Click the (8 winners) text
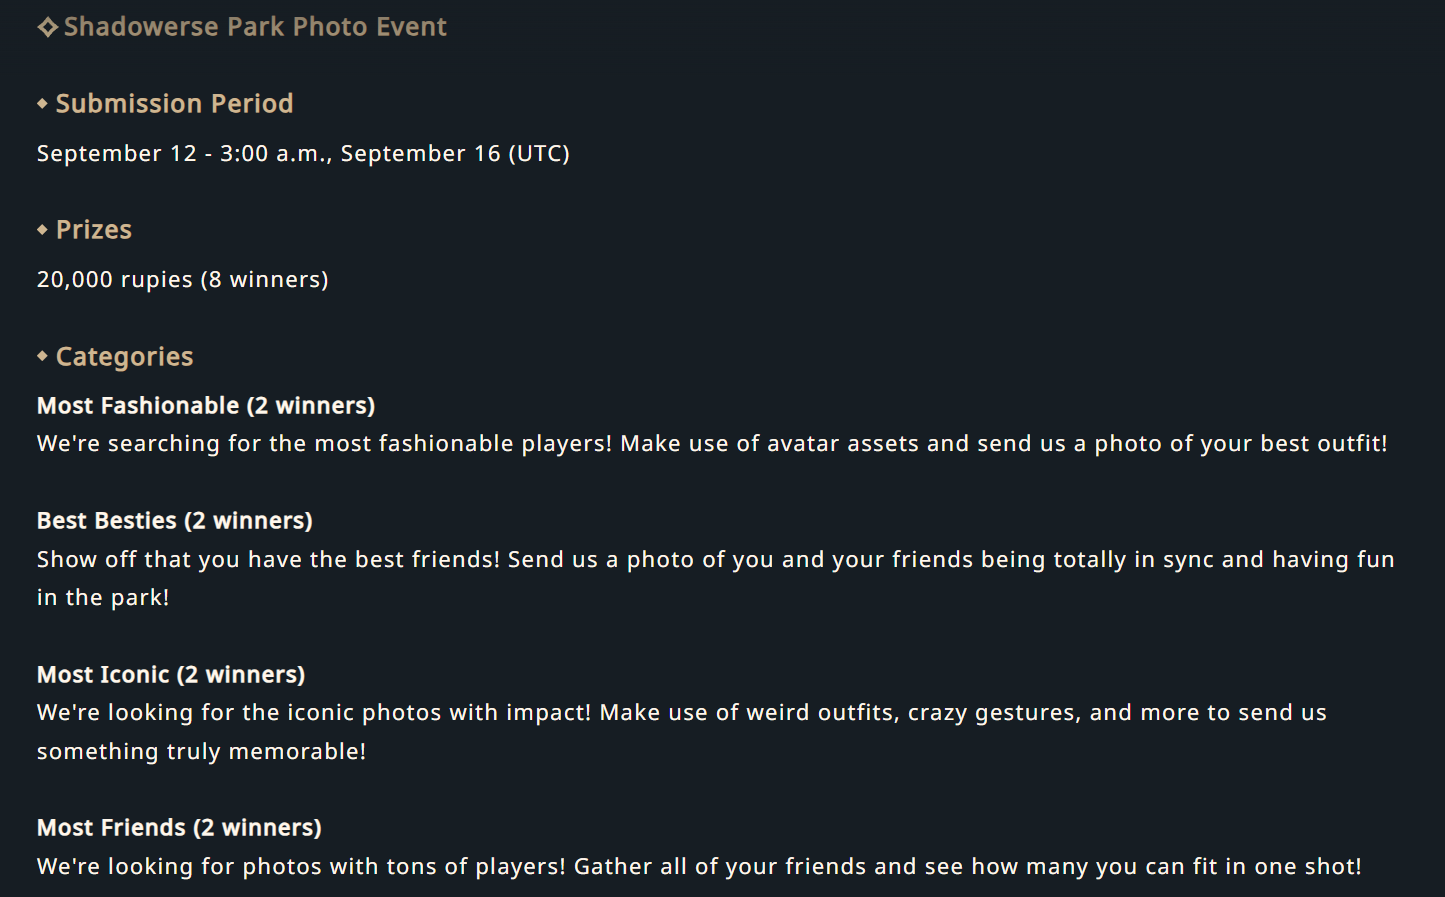1445x897 pixels. (x=265, y=280)
